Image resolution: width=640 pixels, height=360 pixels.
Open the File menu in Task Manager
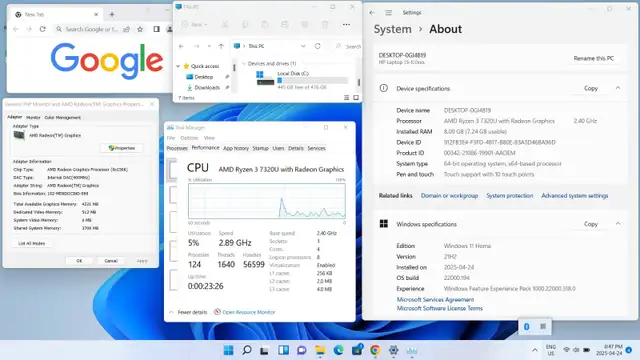point(171,138)
